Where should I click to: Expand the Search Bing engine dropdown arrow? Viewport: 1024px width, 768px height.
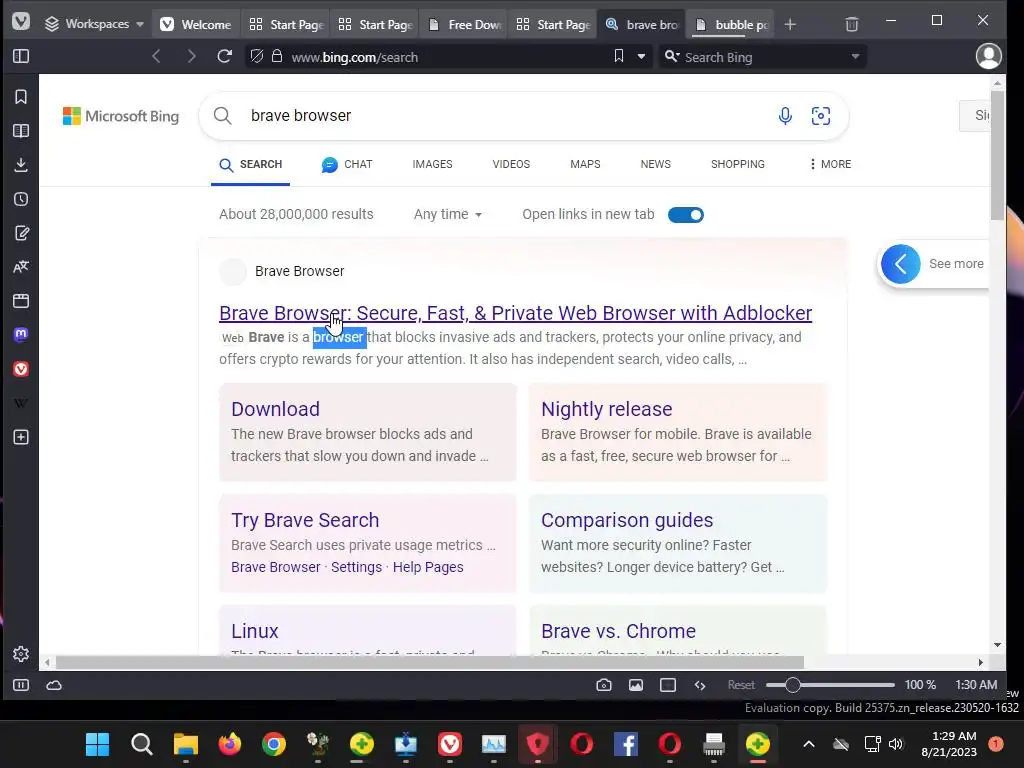[x=855, y=57]
